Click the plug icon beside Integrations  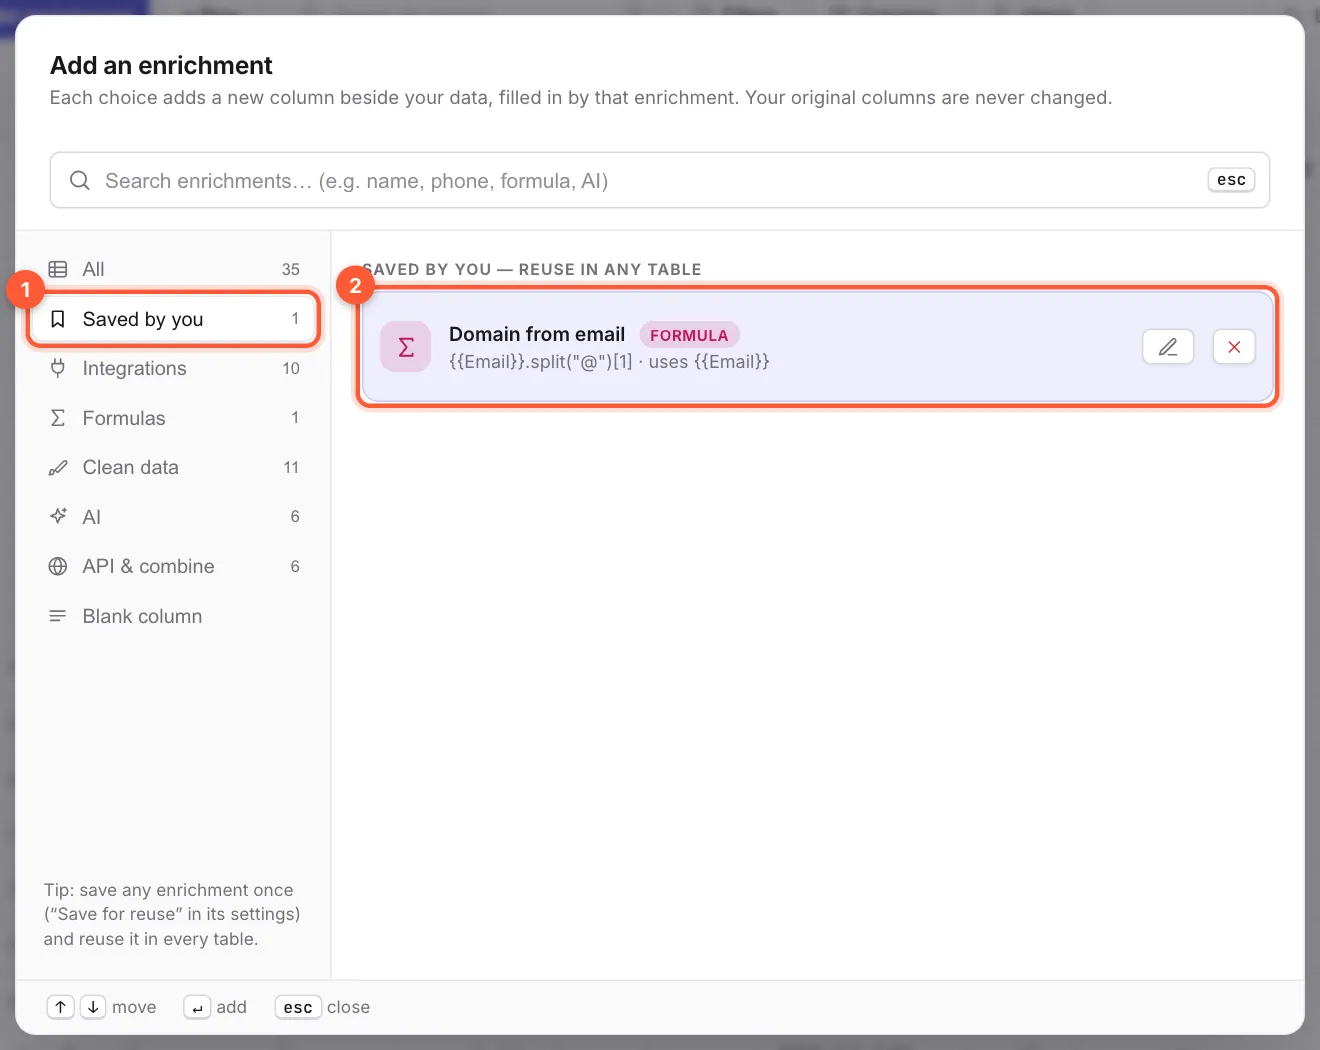(58, 368)
